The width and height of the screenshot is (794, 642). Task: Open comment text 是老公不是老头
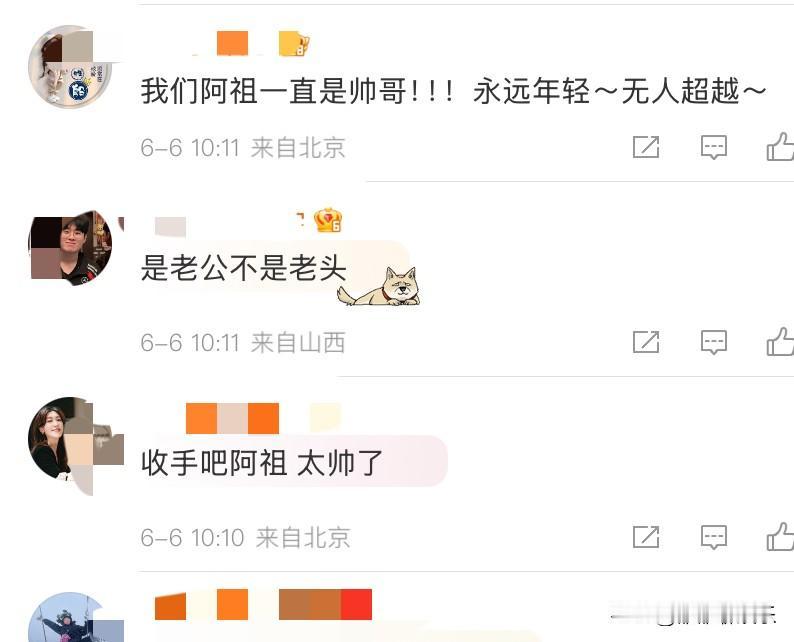[244, 268]
